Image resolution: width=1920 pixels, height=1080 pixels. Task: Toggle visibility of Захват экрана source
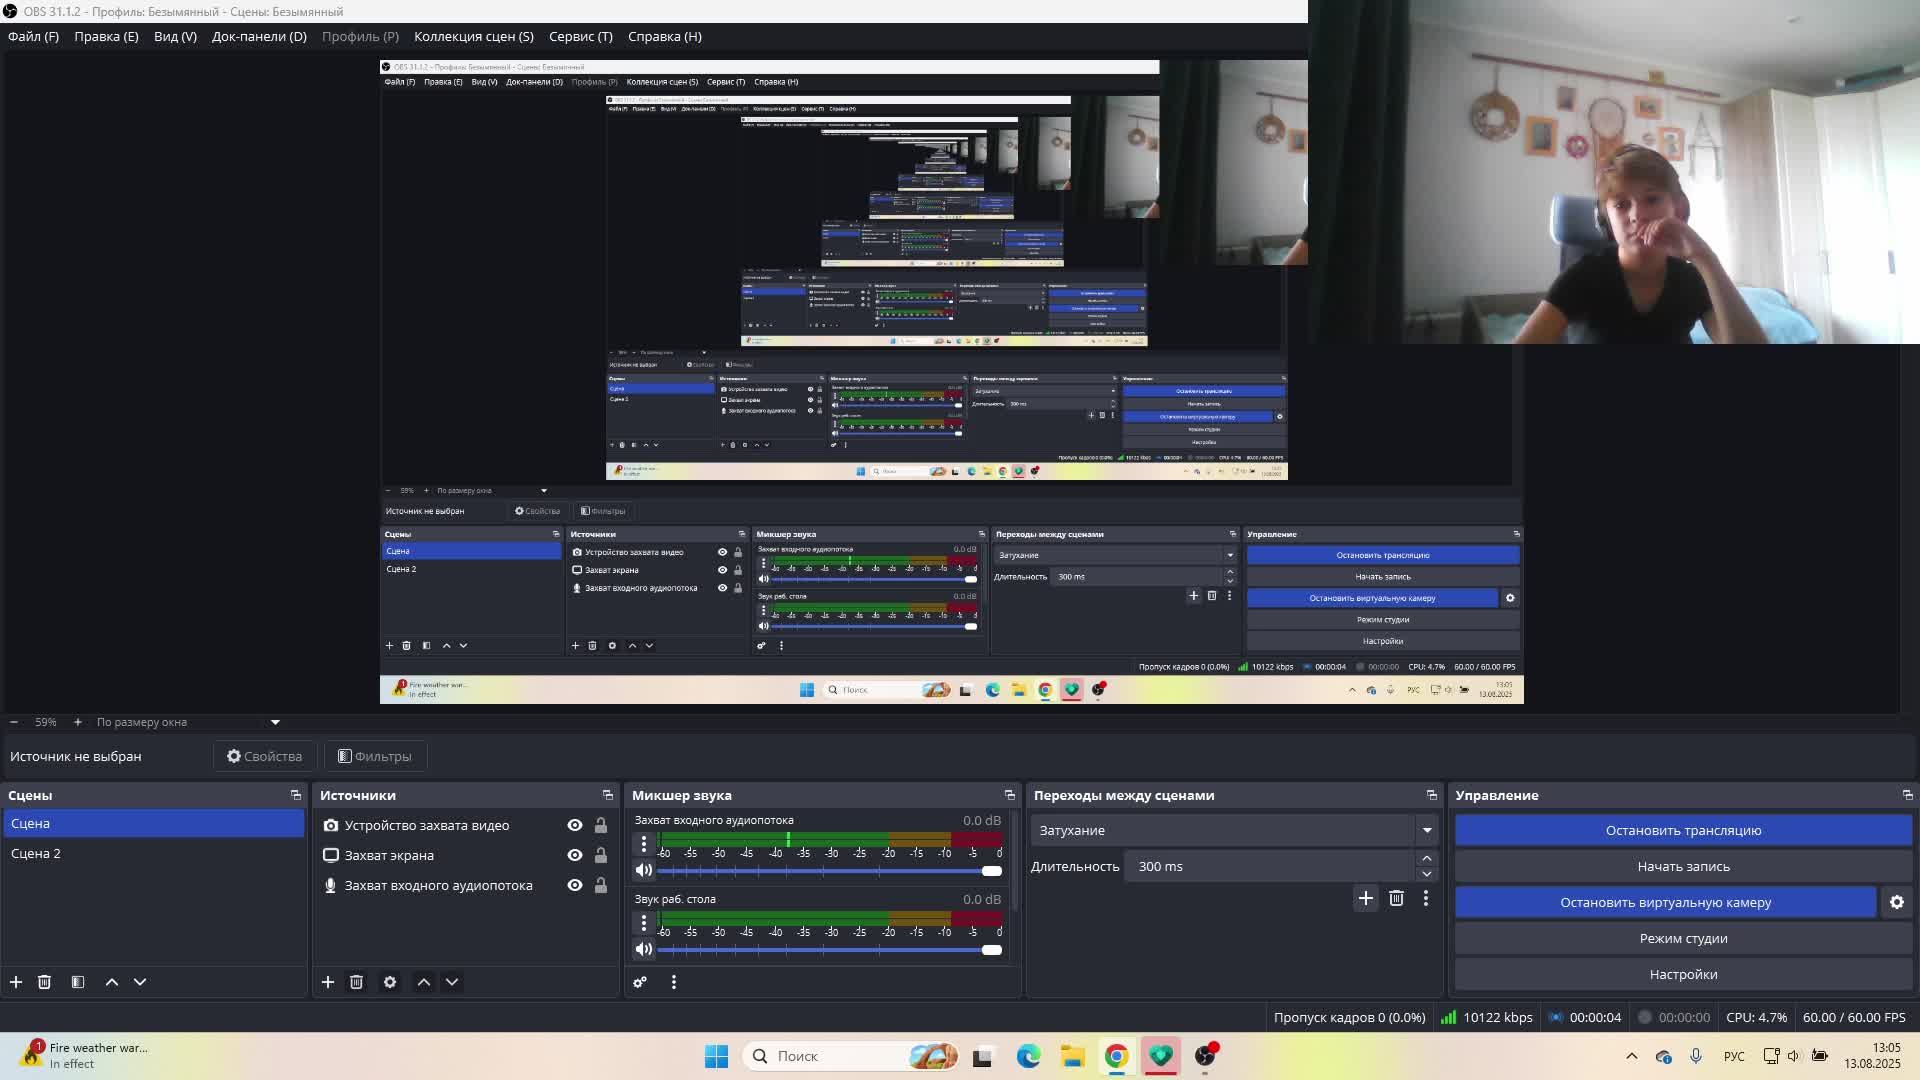pos(575,855)
